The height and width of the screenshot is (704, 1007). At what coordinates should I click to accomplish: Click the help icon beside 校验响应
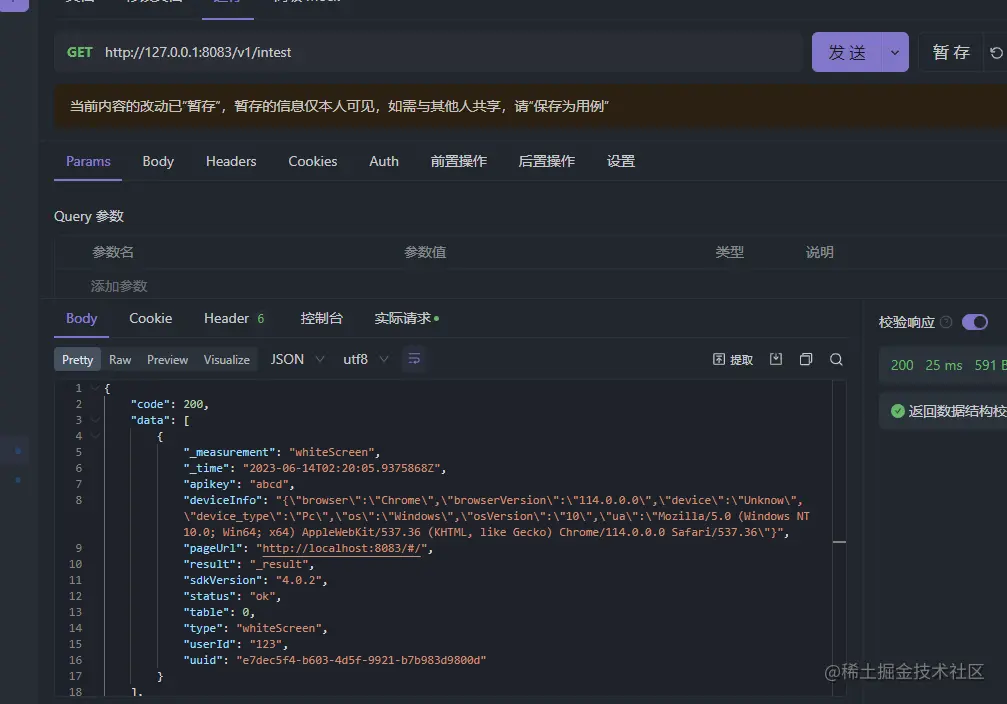pyautogui.click(x=946, y=322)
